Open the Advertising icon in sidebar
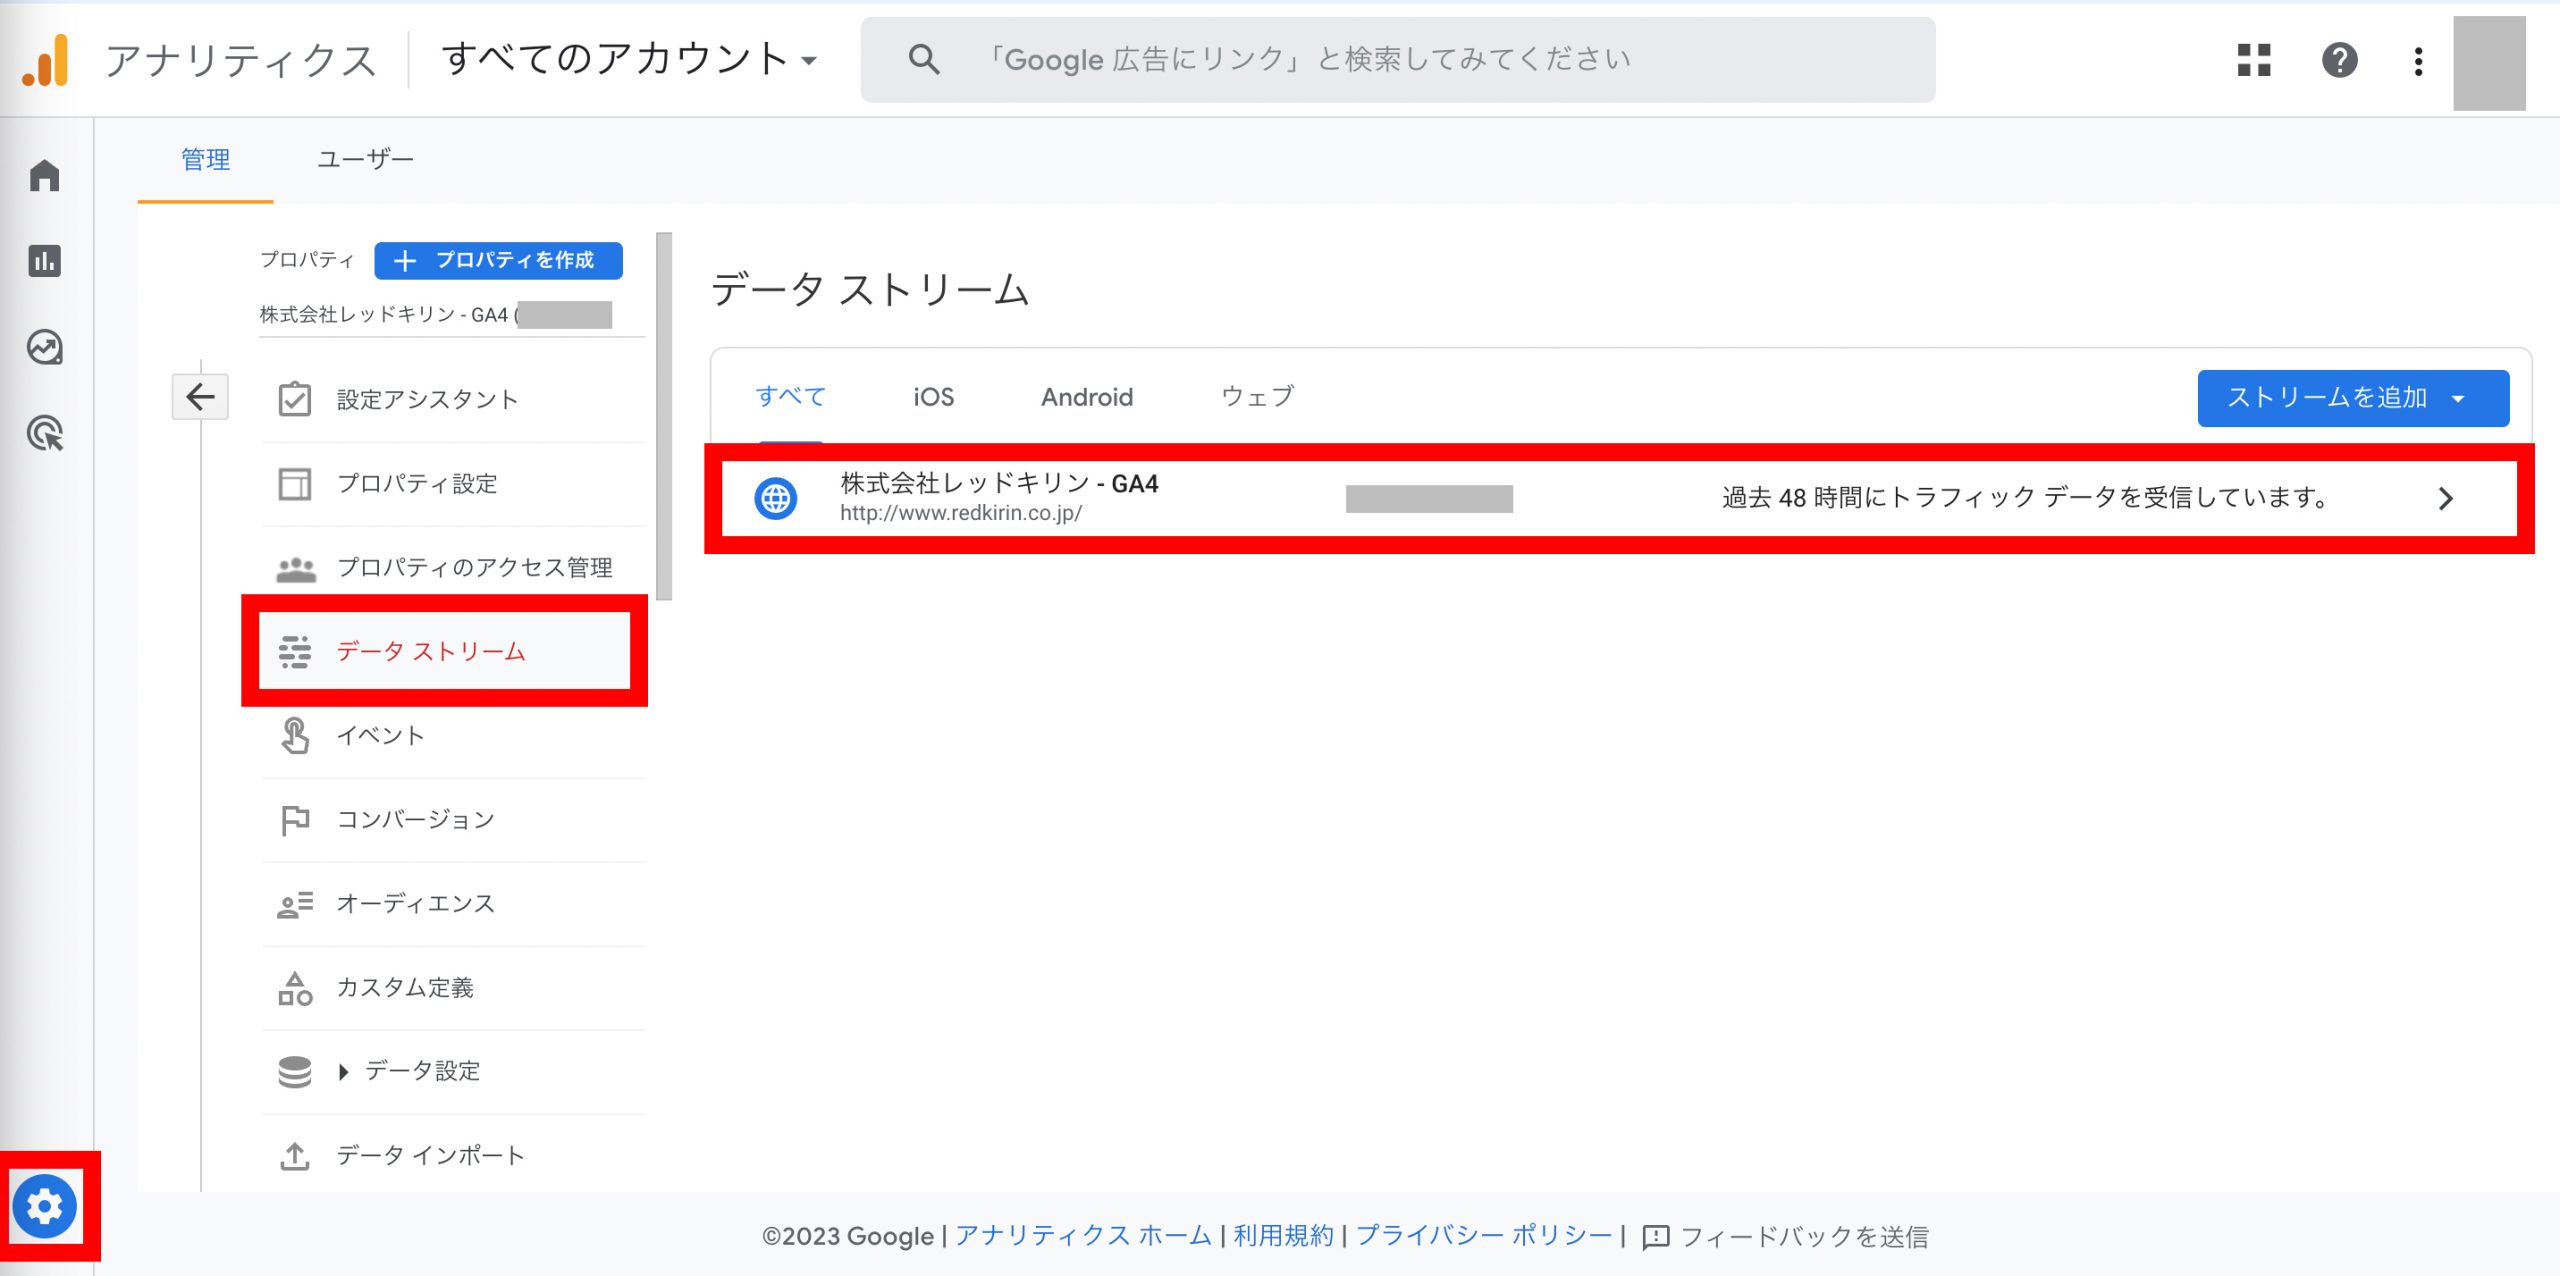Screen dimensions: 2560x1276 click(45, 433)
